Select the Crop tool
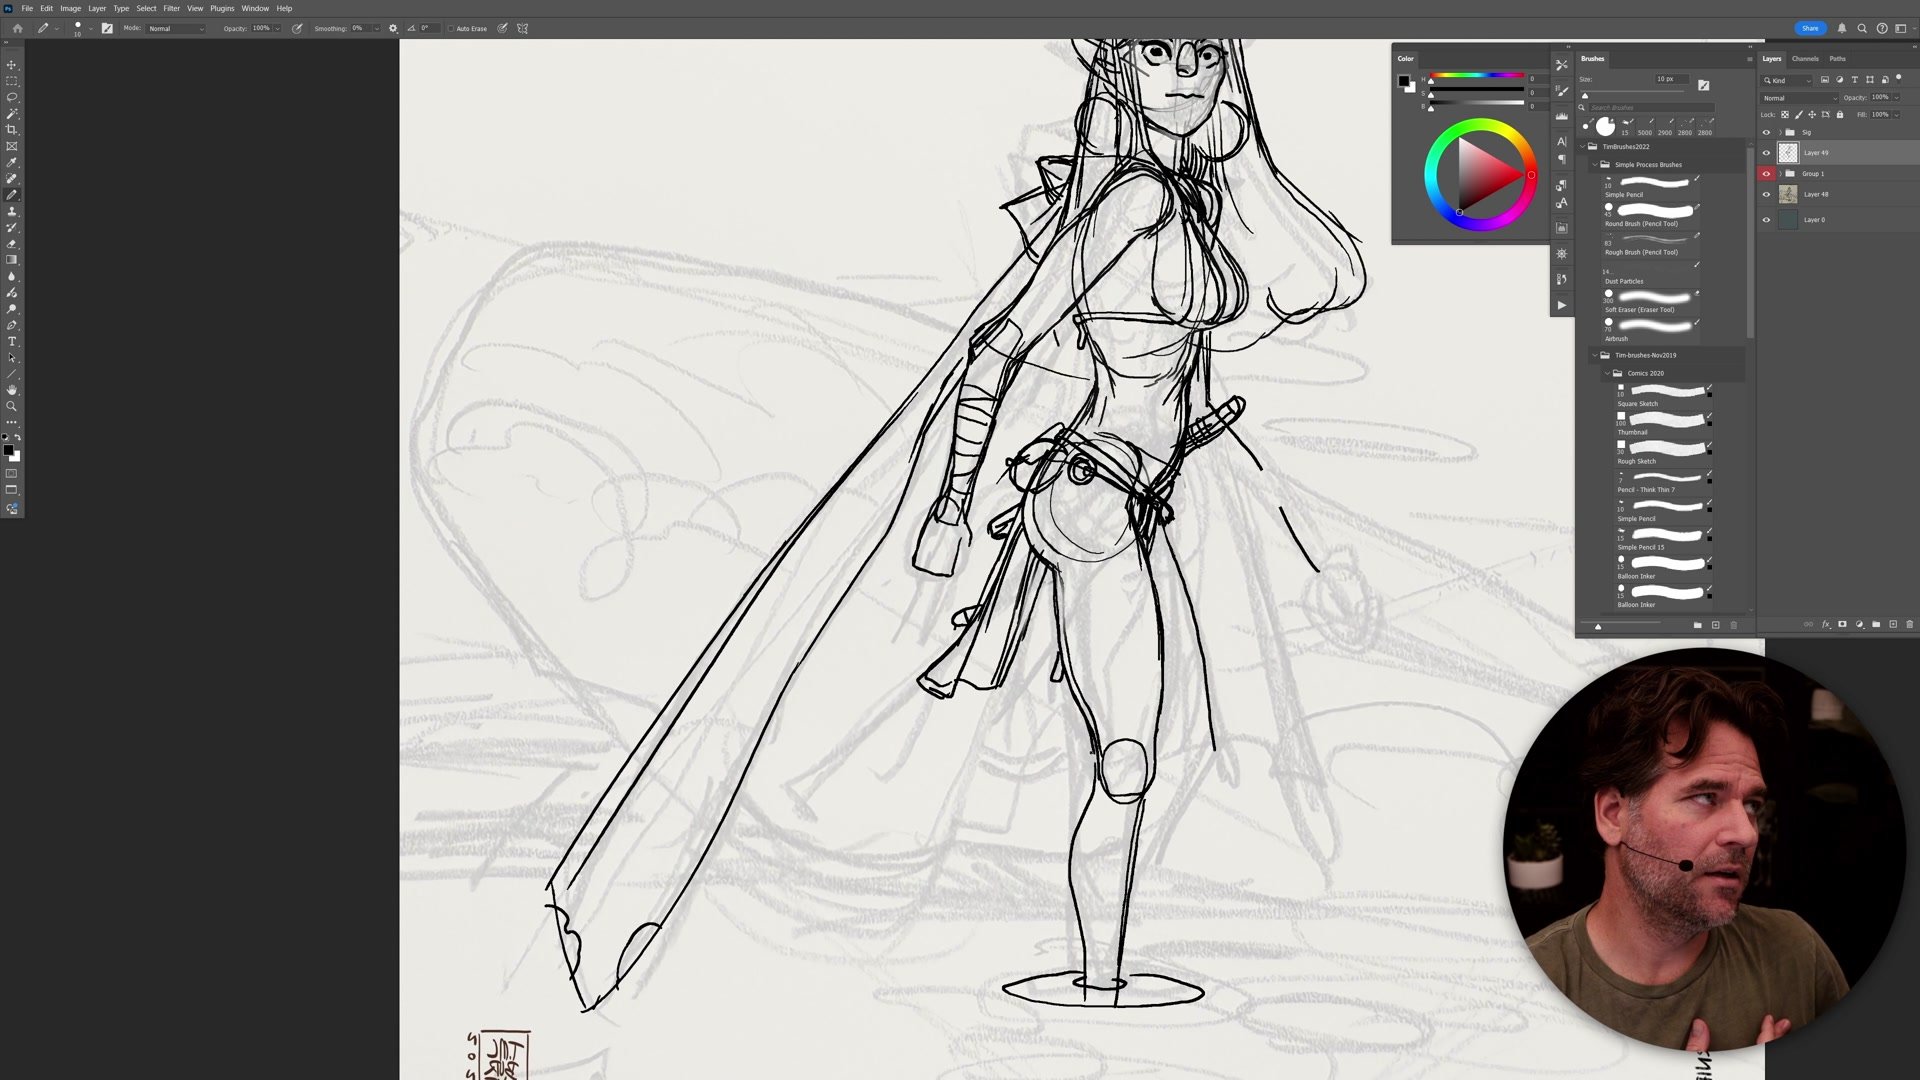 pos(12,130)
